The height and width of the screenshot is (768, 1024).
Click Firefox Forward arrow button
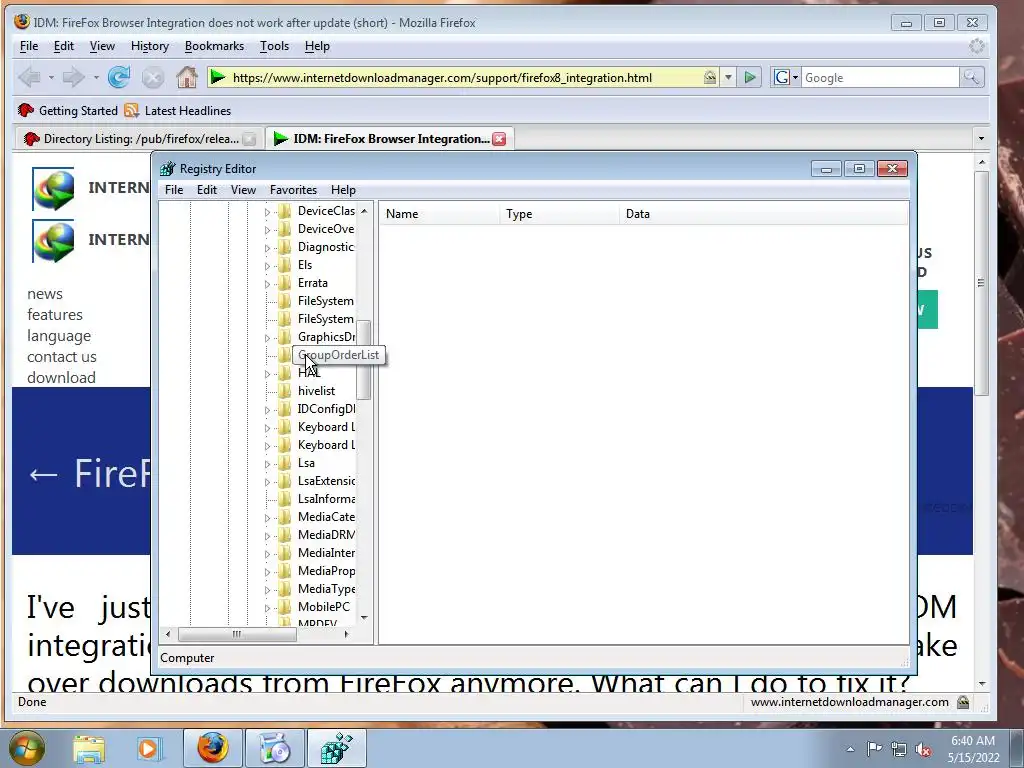click(73, 78)
